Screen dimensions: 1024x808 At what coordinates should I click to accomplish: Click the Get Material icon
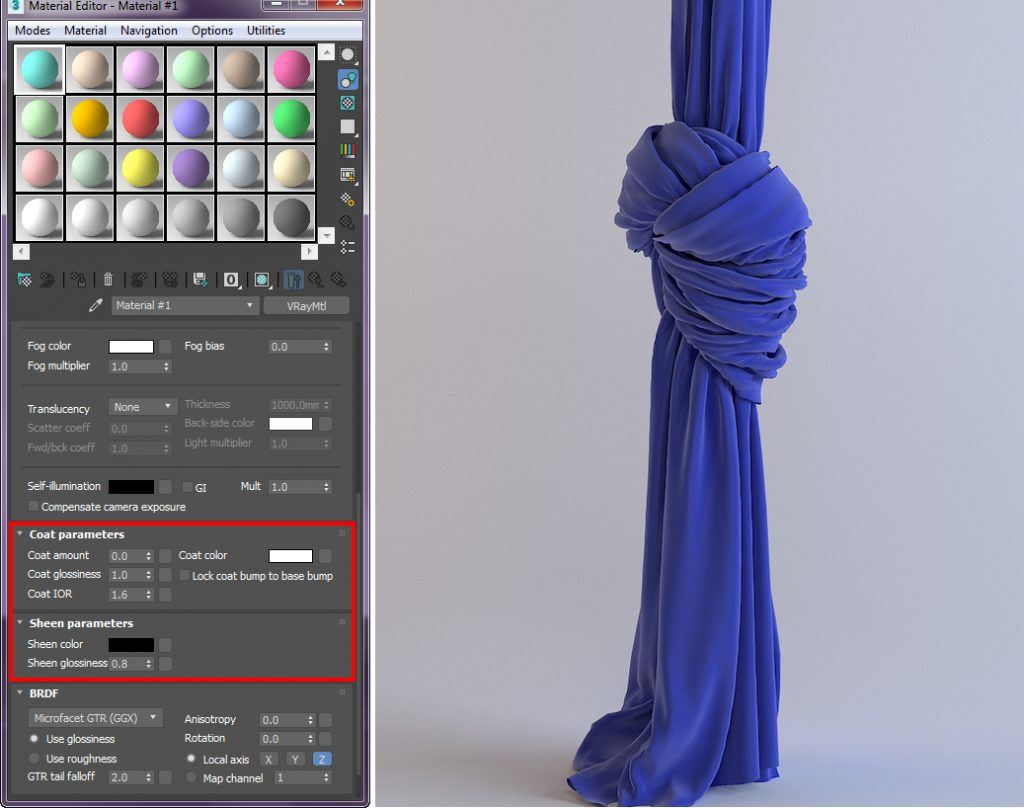(x=24, y=280)
